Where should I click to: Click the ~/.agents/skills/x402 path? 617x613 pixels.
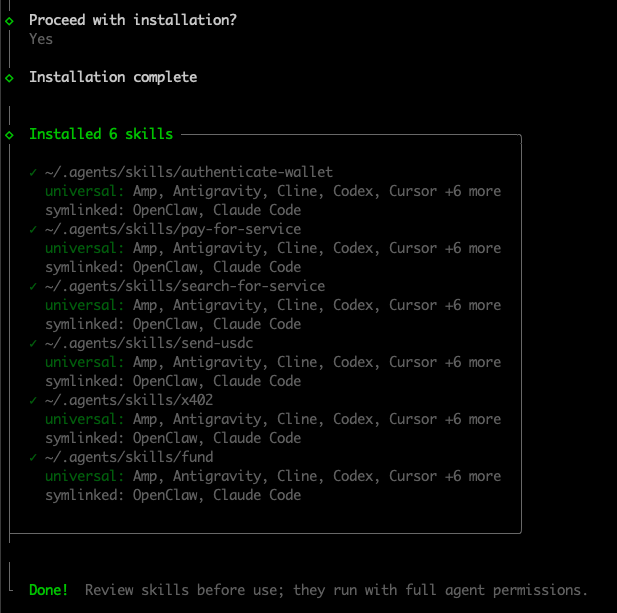129,400
